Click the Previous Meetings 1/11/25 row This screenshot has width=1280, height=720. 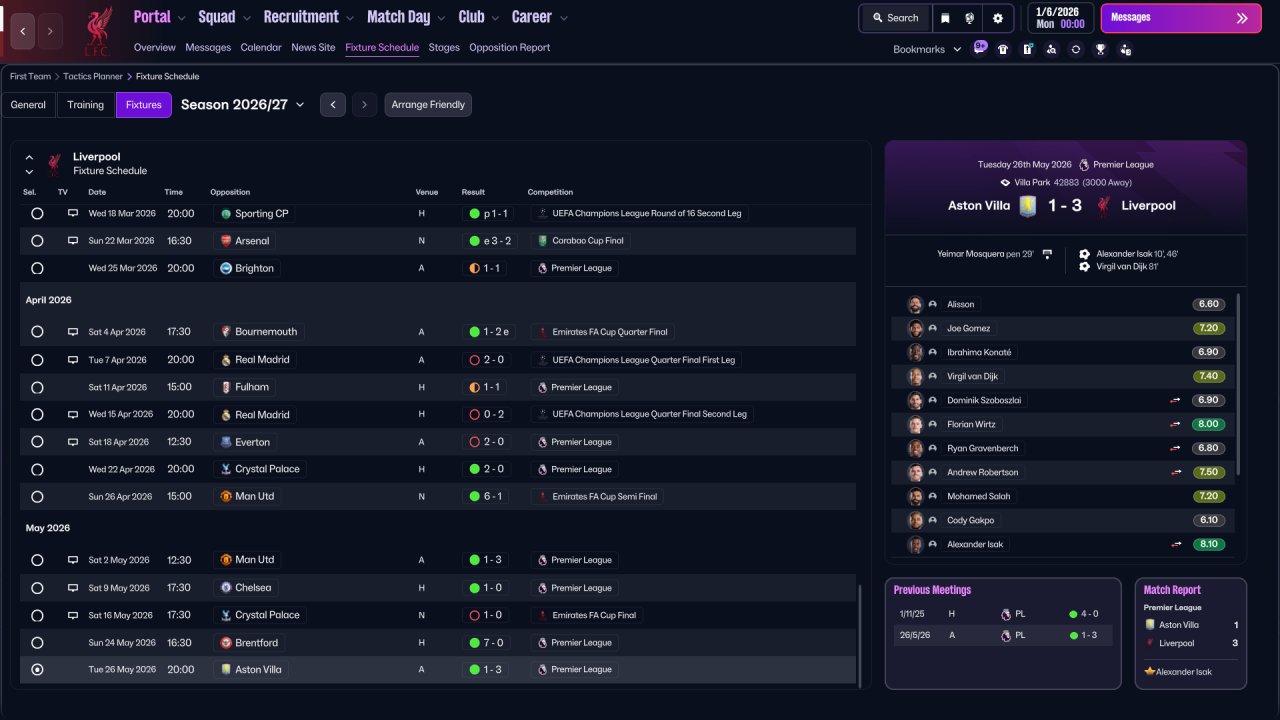[x=1003, y=614]
